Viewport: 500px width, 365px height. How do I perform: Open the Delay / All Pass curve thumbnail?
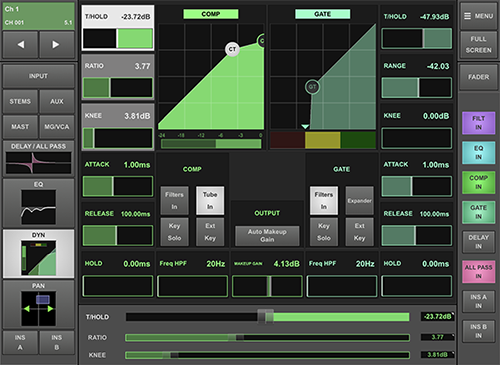39,159
